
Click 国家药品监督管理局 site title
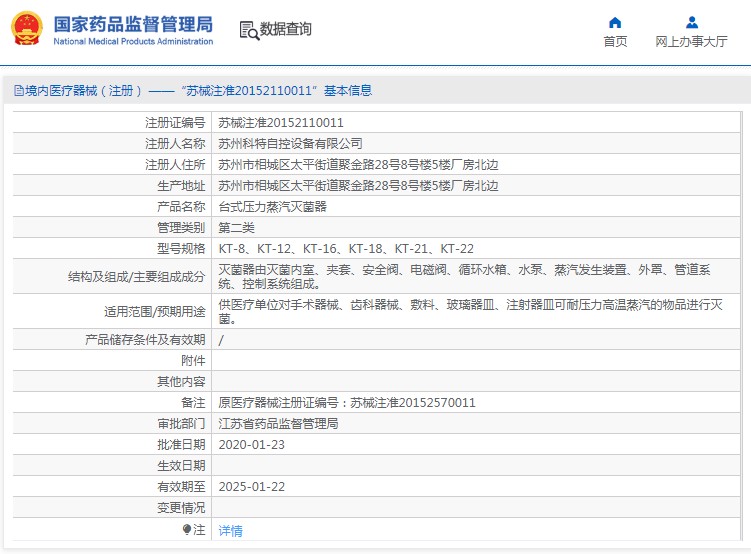pos(133,24)
